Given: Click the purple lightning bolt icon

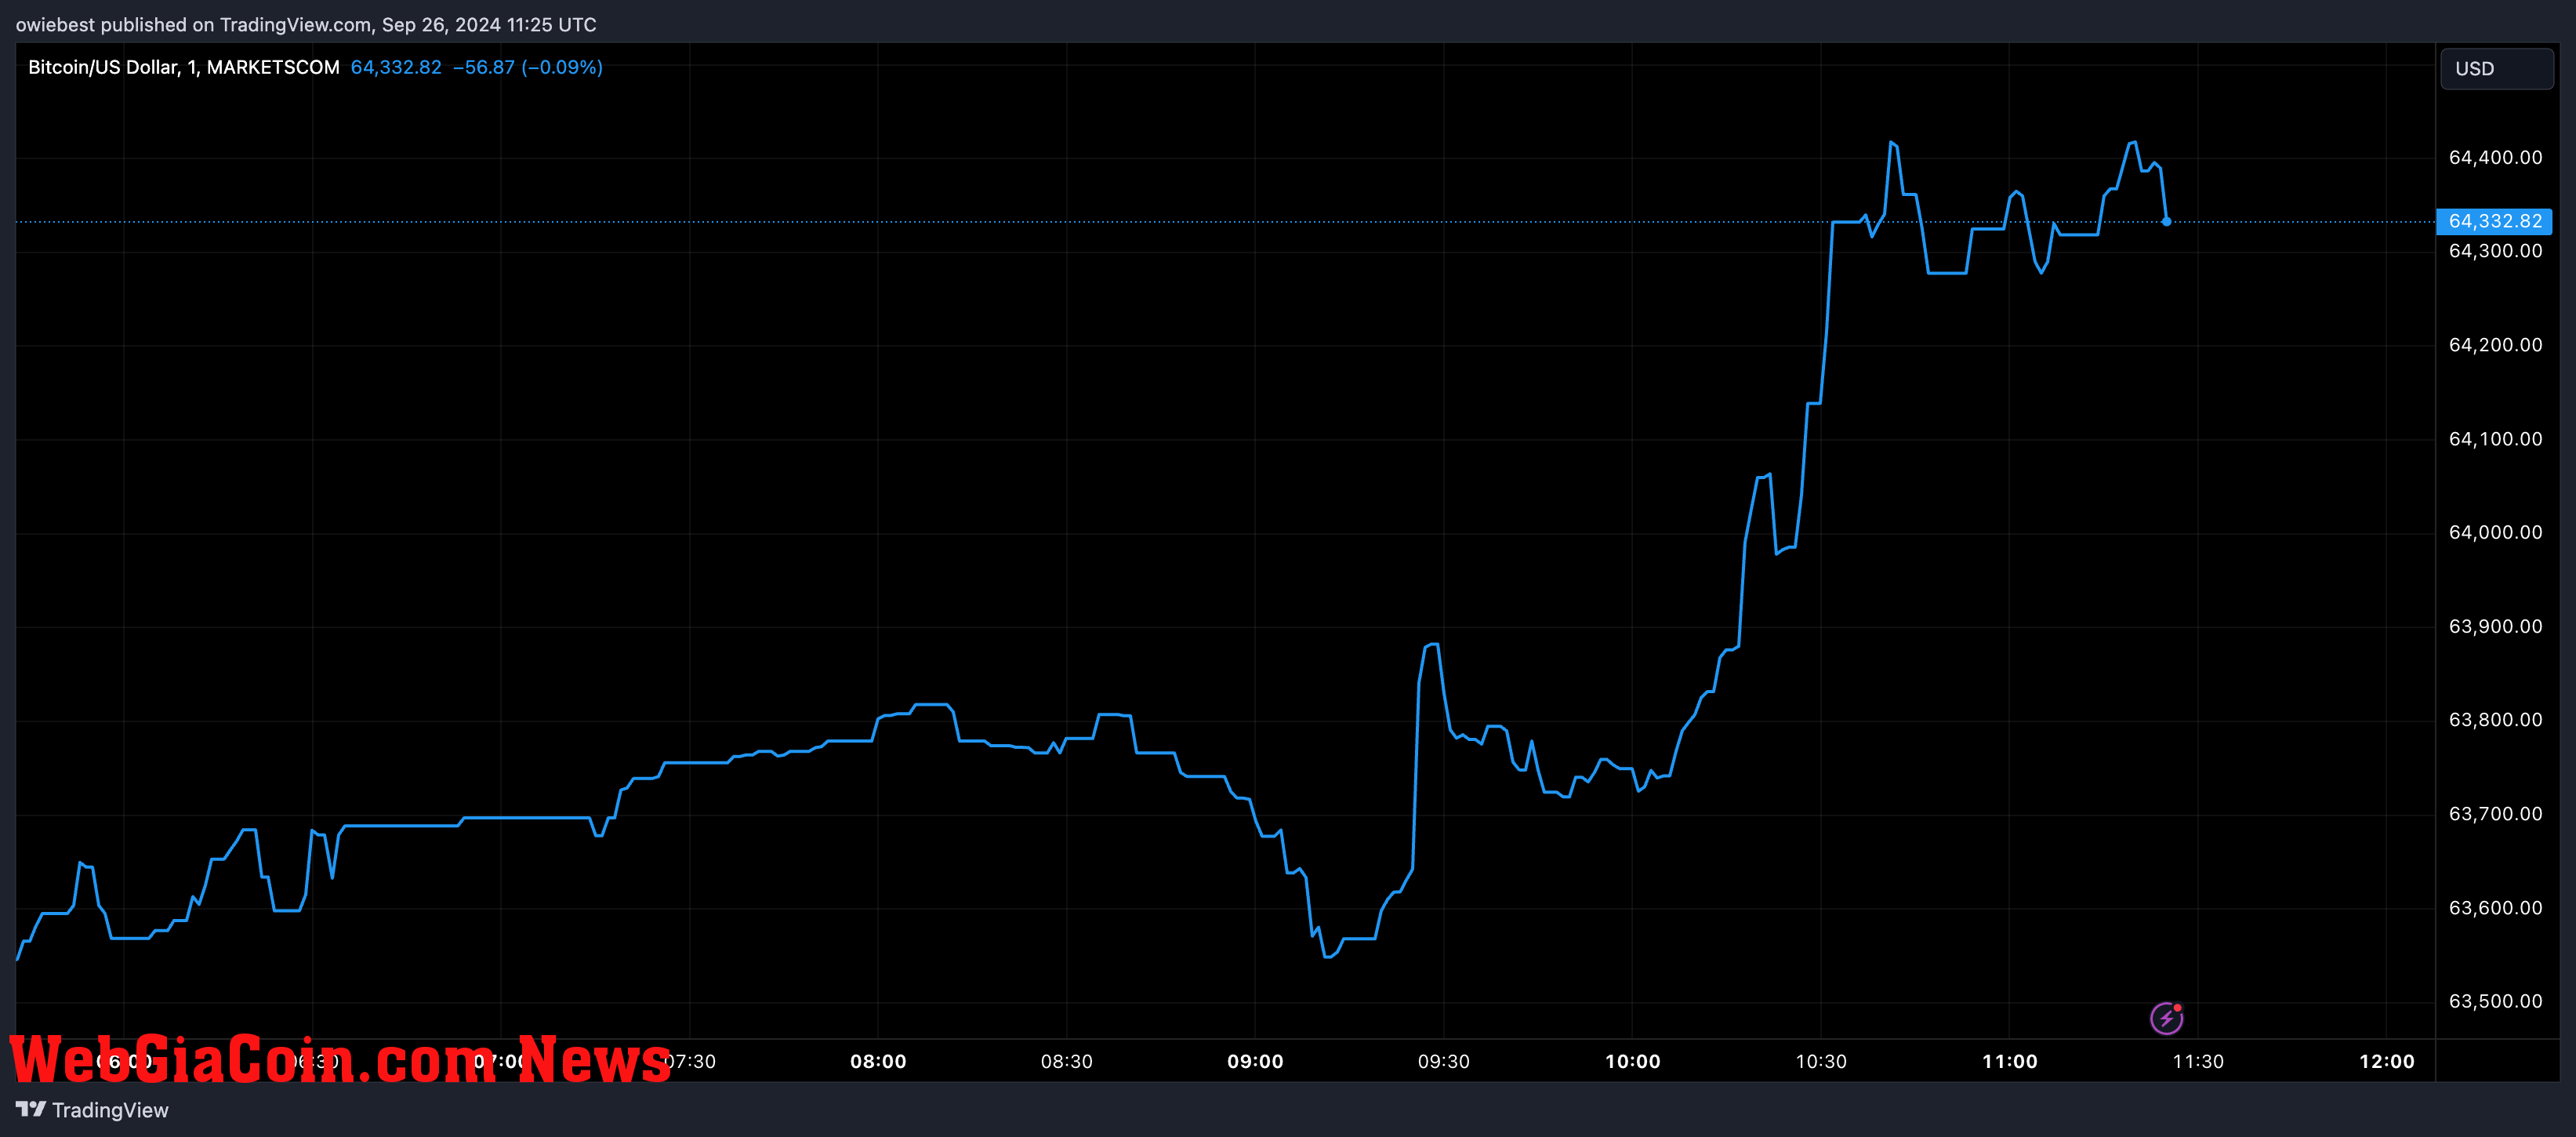Looking at the screenshot, I should coord(2166,1019).
